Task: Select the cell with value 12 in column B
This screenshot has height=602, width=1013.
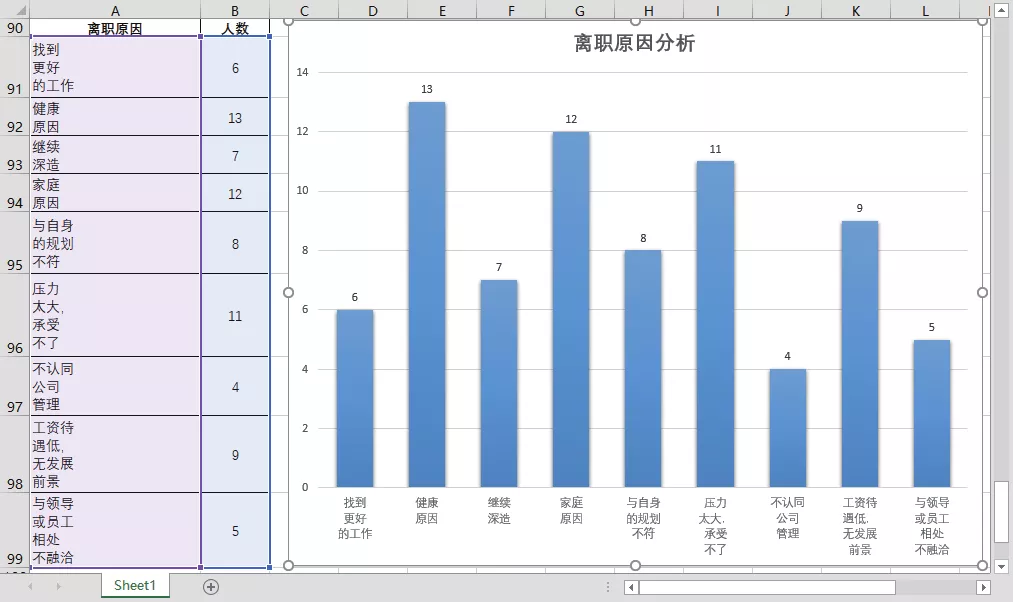Action: [x=235, y=193]
